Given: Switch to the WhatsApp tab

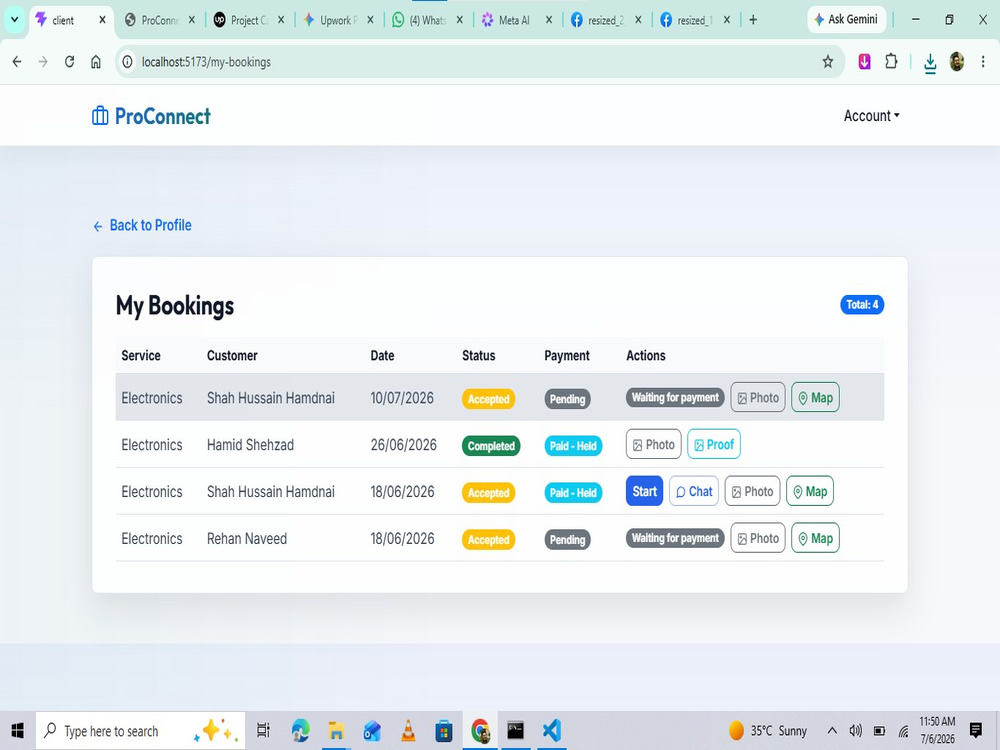Looking at the screenshot, I should 427,20.
